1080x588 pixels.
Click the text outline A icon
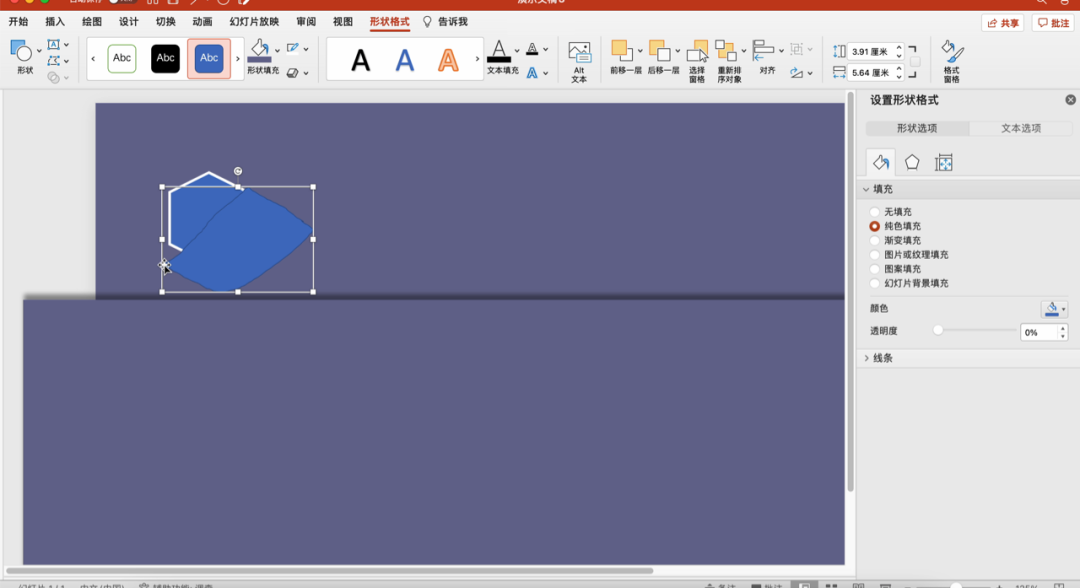(532, 49)
